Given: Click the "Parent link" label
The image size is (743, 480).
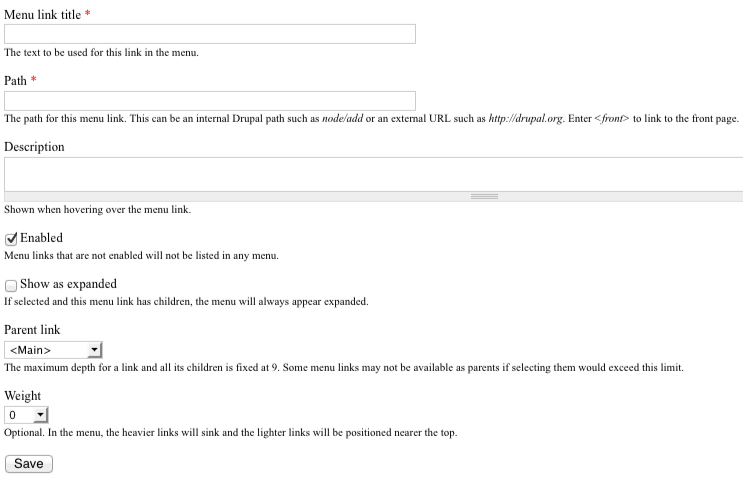Looking at the screenshot, I should coord(32,330).
